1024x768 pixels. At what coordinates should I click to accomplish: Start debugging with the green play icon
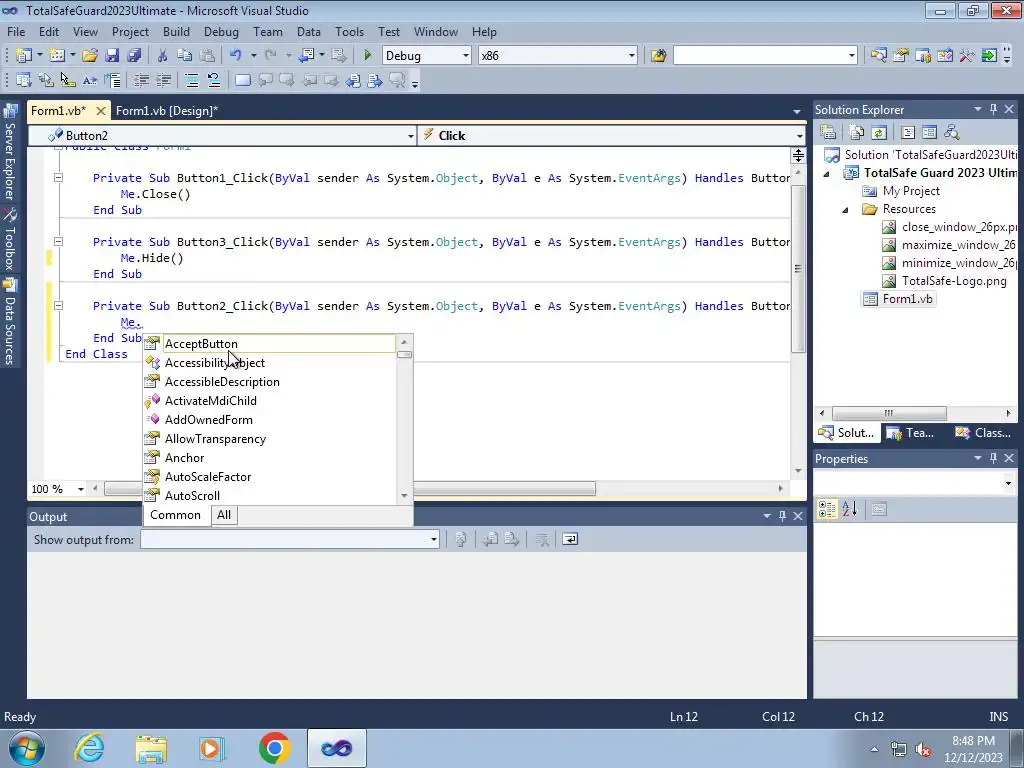pyautogui.click(x=367, y=56)
